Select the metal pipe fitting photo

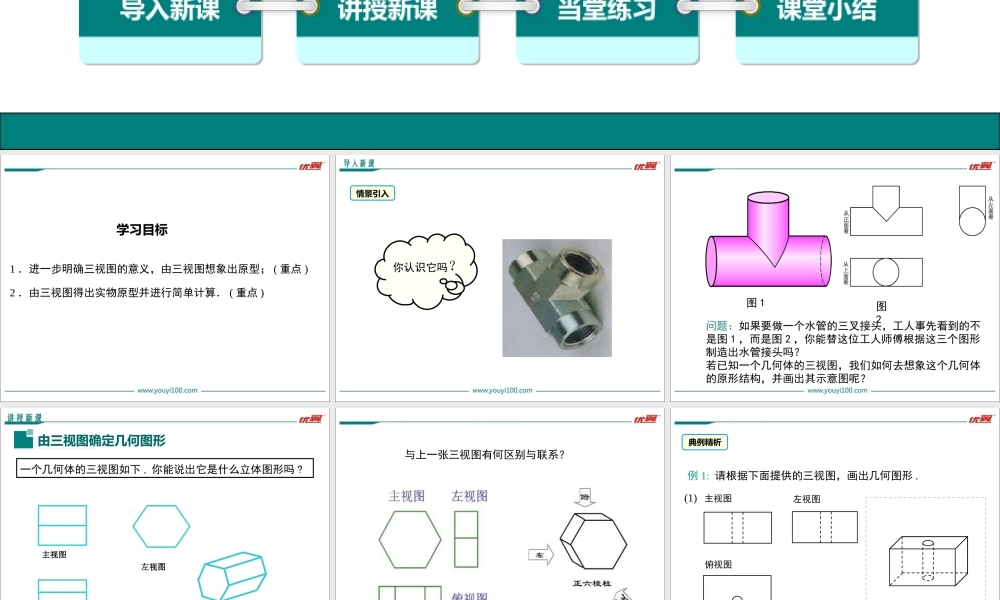[556, 298]
